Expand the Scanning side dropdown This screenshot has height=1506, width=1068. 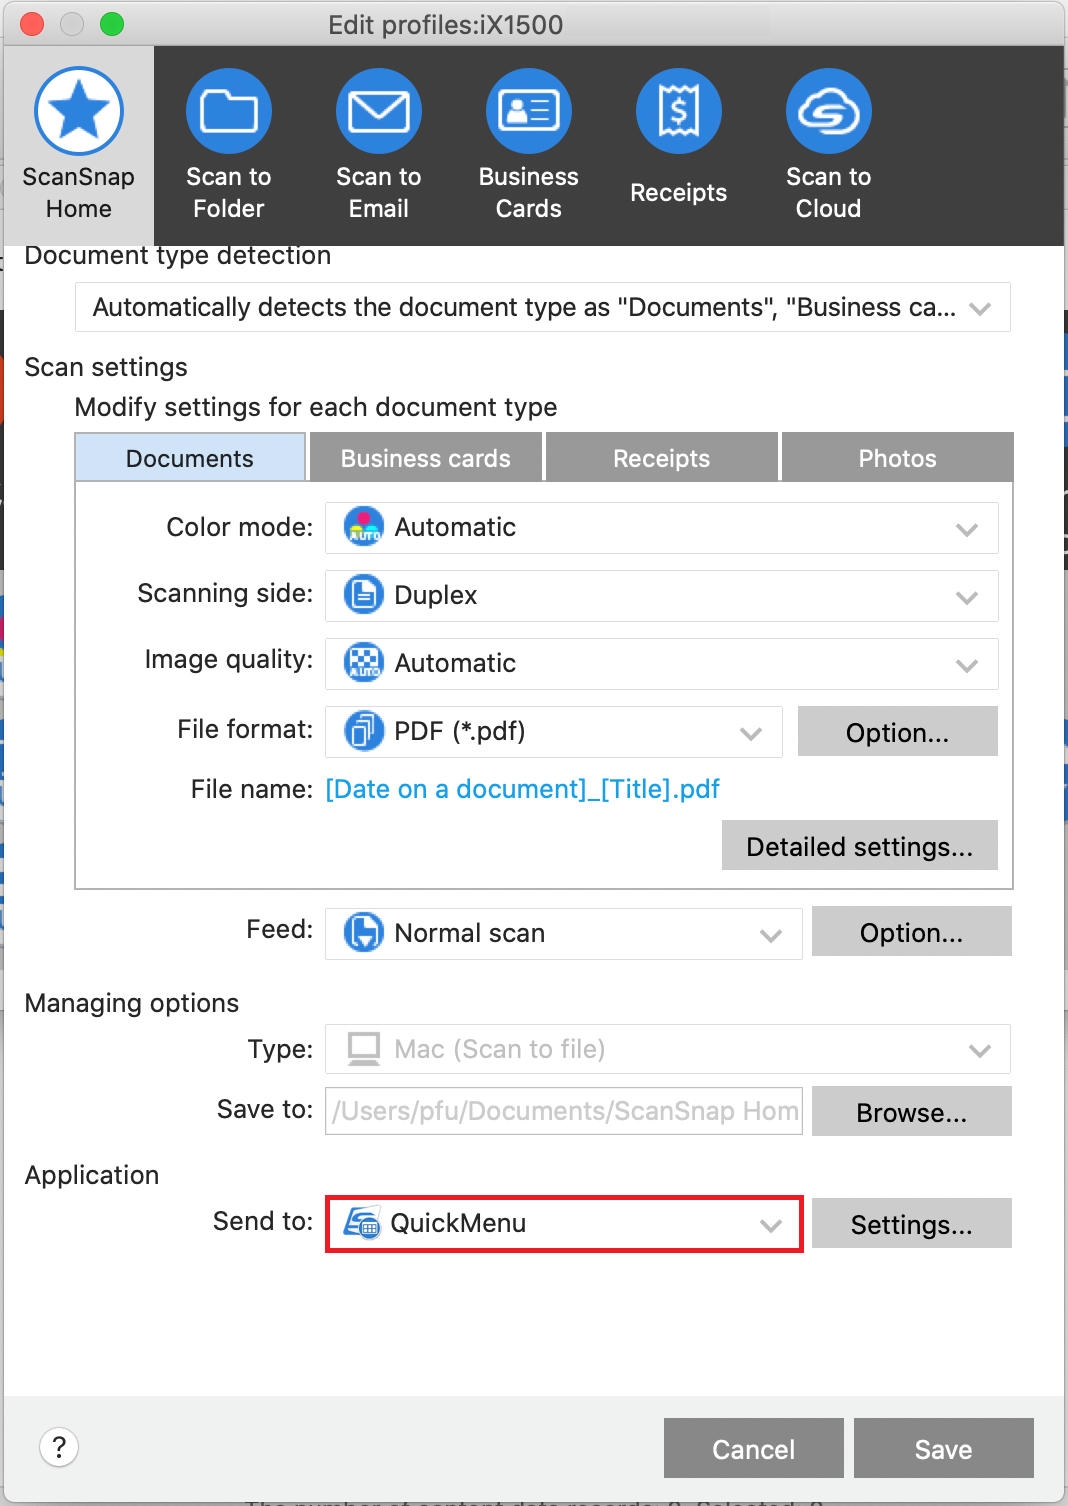[x=662, y=596]
